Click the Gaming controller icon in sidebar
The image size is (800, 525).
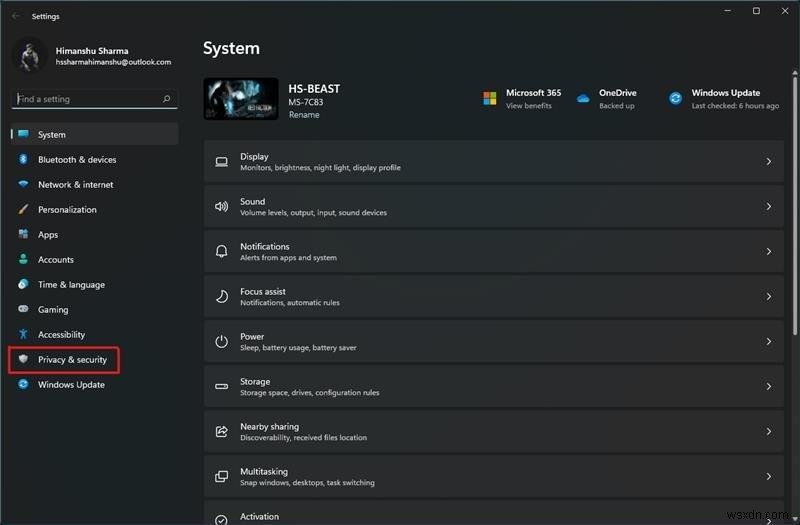coord(23,310)
